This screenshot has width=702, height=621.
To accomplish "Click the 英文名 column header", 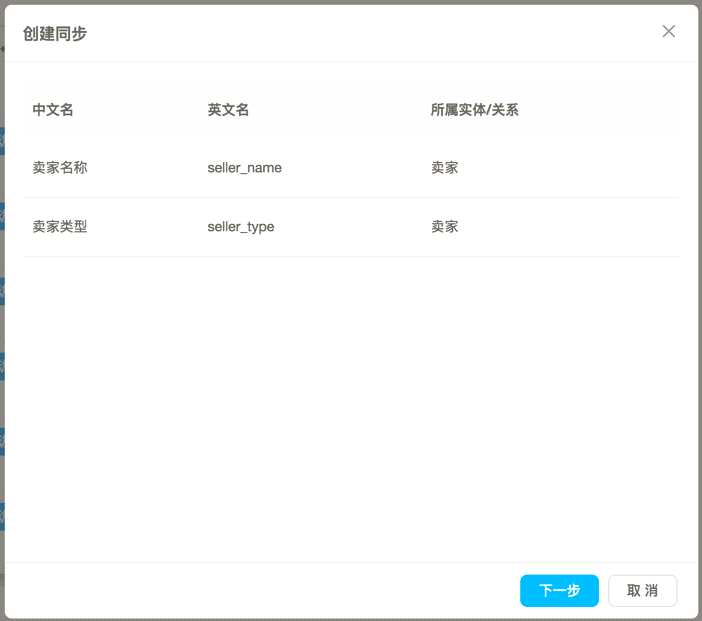I will click(228, 110).
